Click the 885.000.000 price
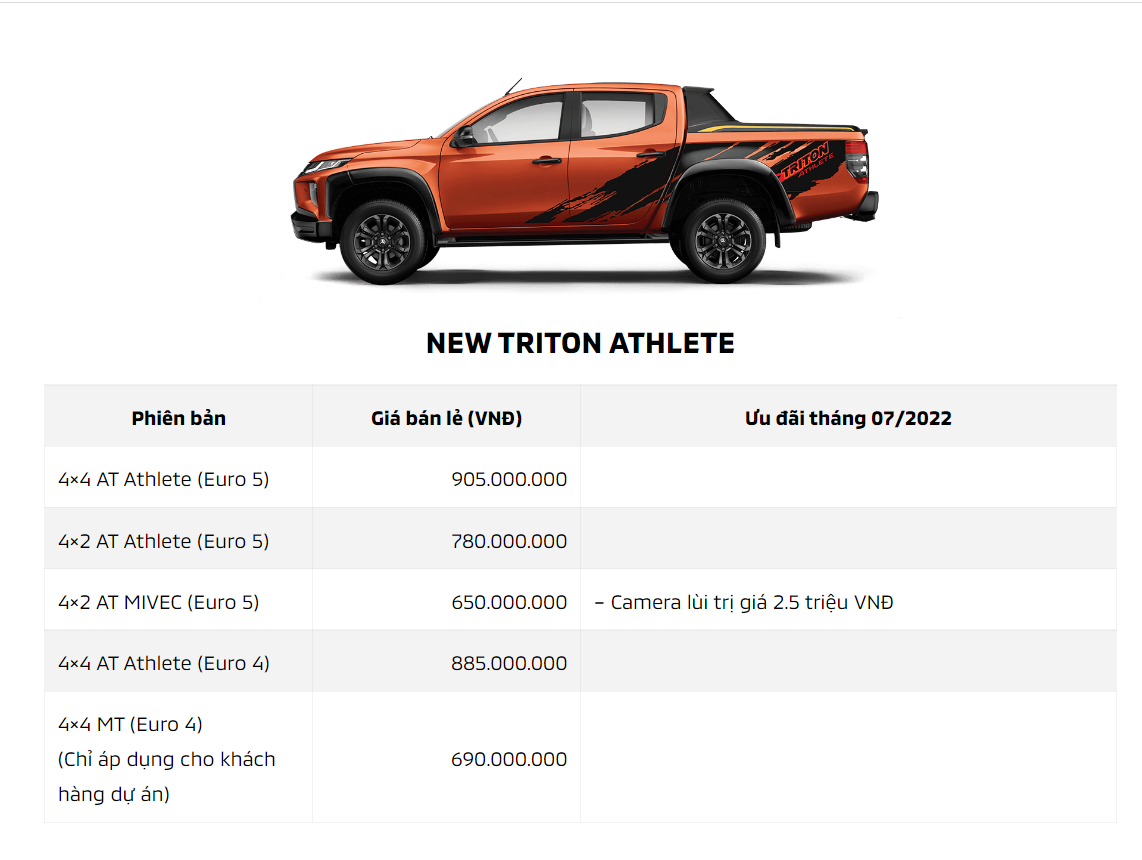Image resolution: width=1142 pixels, height=860 pixels. (509, 663)
